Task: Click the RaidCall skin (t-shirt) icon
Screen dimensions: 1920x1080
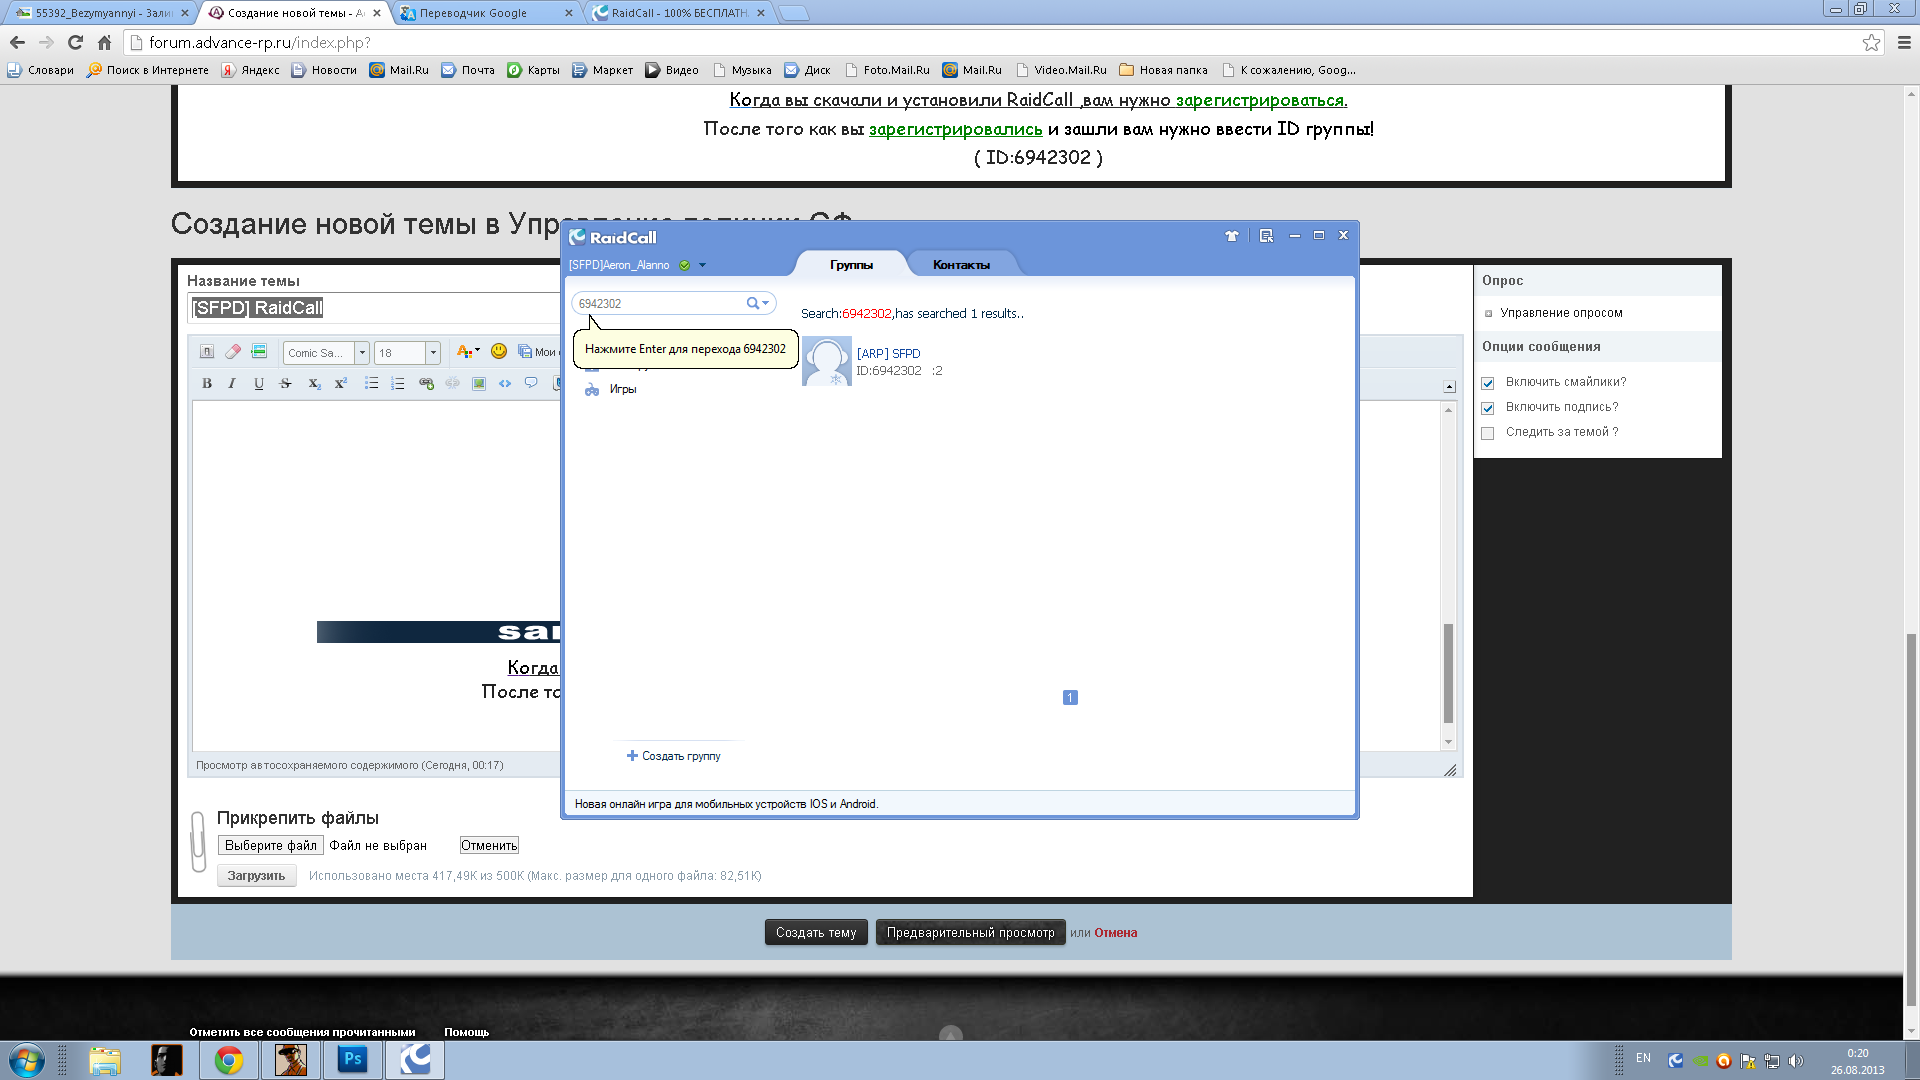Action: tap(1231, 236)
